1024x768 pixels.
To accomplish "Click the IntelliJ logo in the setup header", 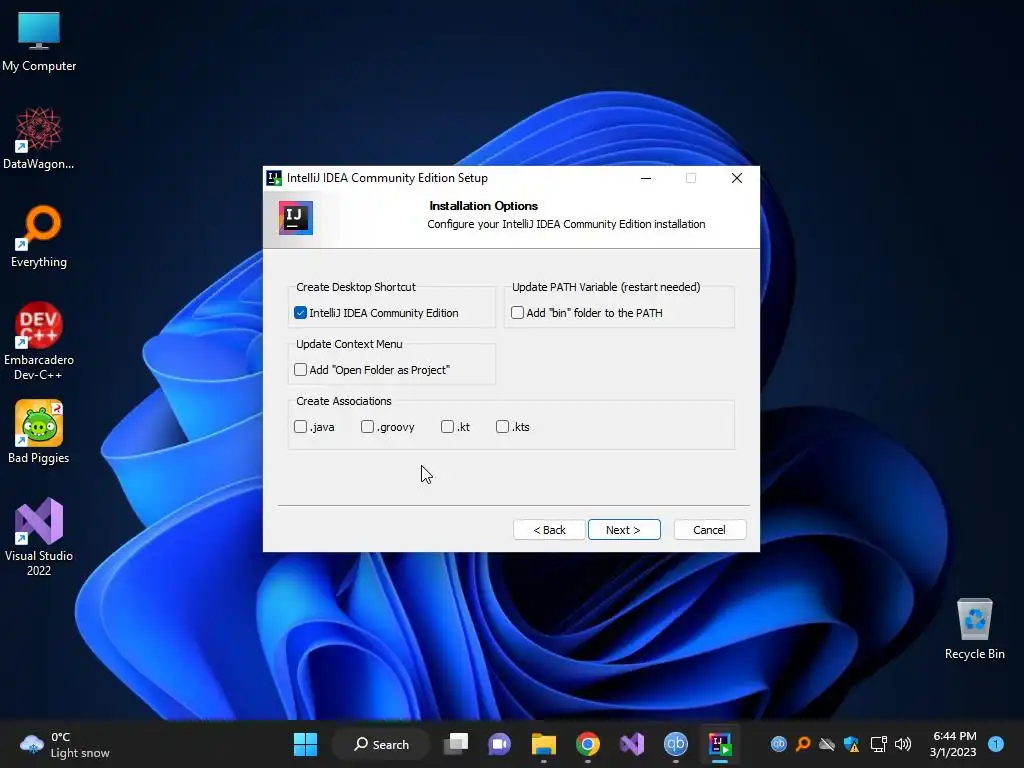I will click(x=296, y=217).
